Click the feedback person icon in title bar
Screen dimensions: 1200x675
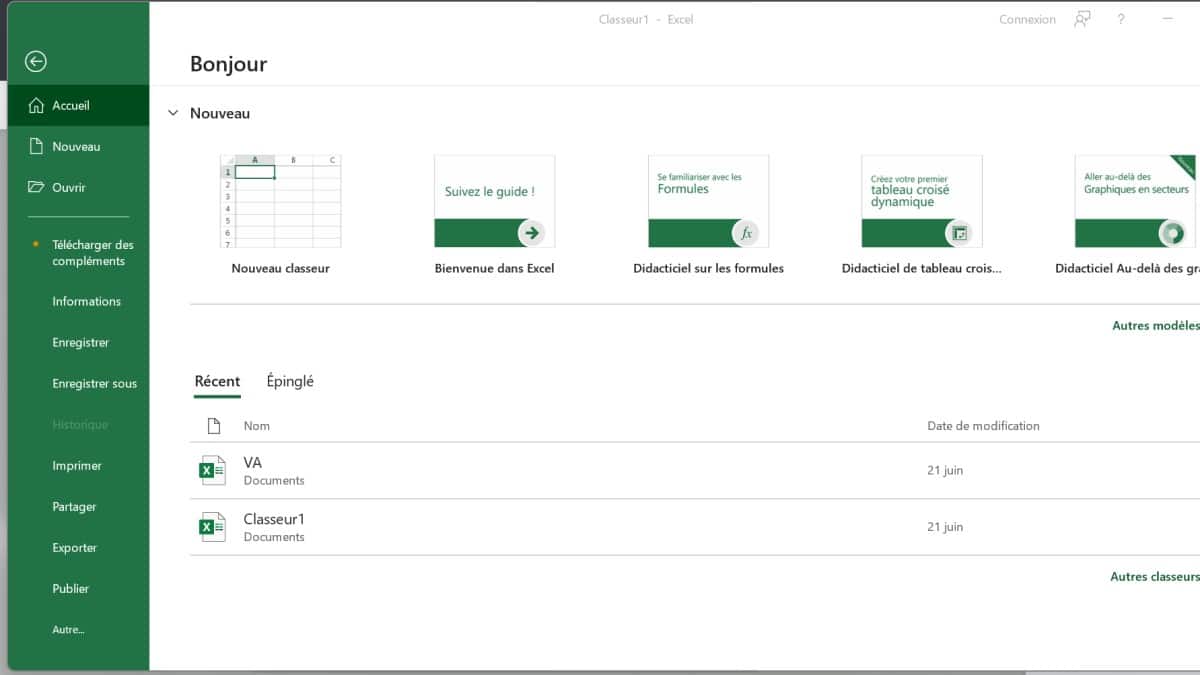pos(1082,19)
